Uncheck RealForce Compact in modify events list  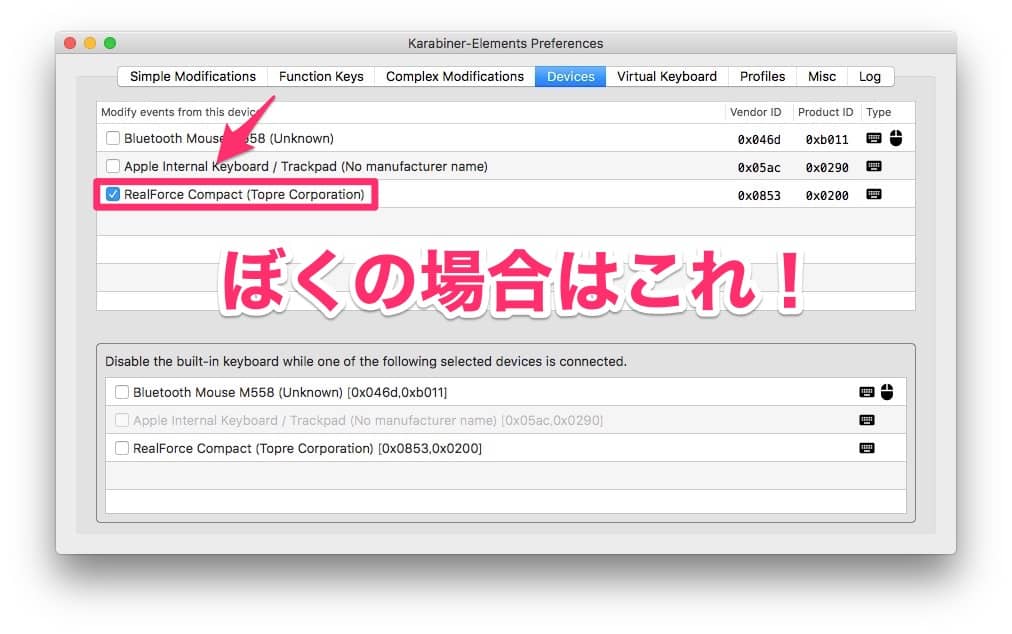click(113, 194)
